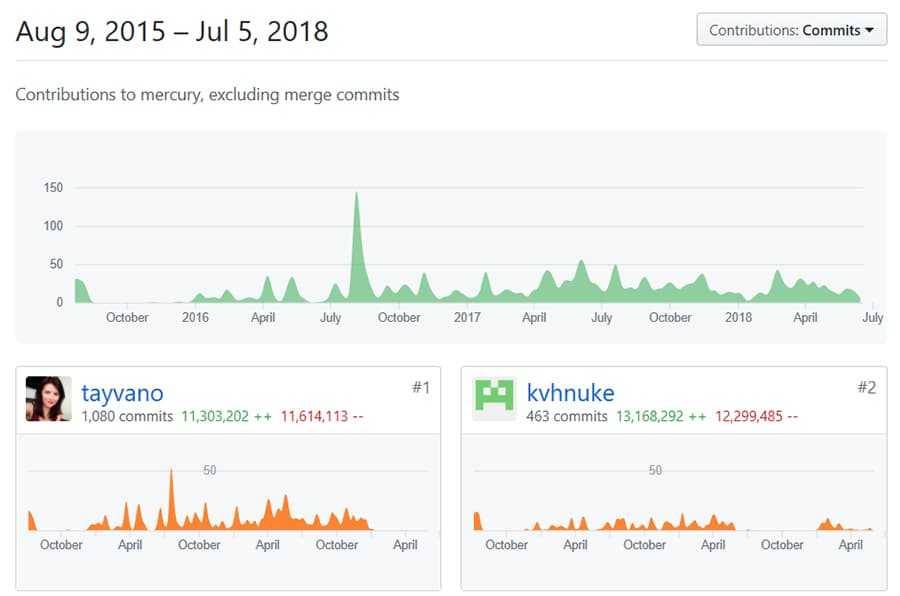Image resolution: width=900 pixels, height=596 pixels.
Task: Select the Aug 9, 2015 – Jul 5, 2018 heading
Action: pyautogui.click(x=170, y=31)
